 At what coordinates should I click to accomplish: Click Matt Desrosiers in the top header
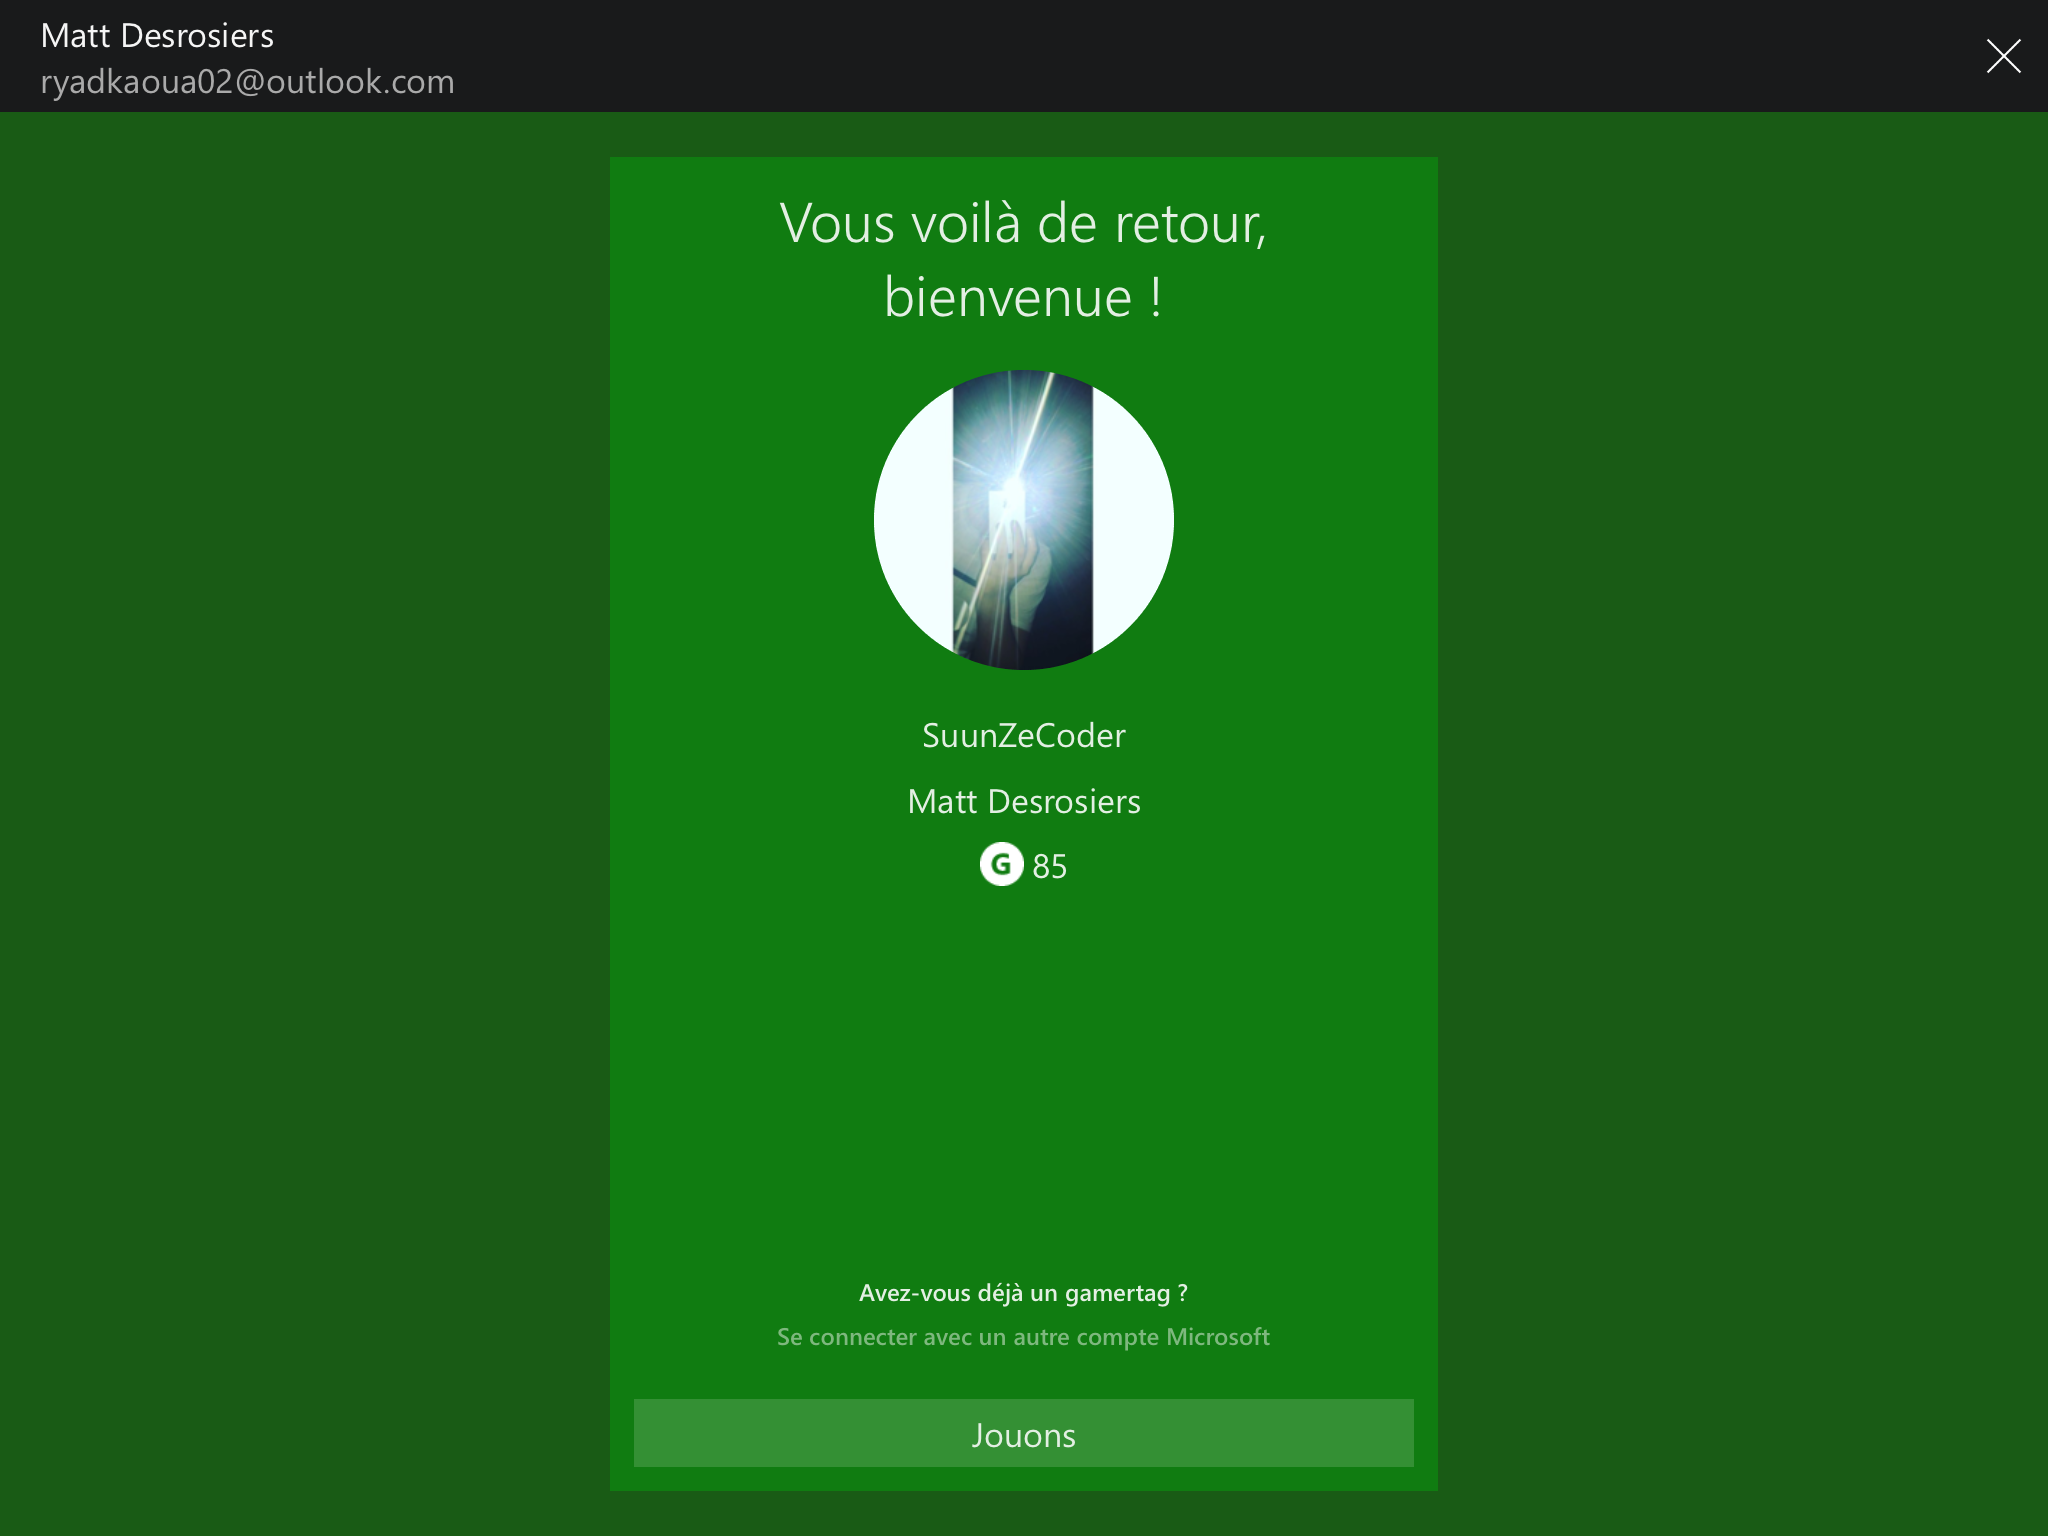pyautogui.click(x=157, y=36)
